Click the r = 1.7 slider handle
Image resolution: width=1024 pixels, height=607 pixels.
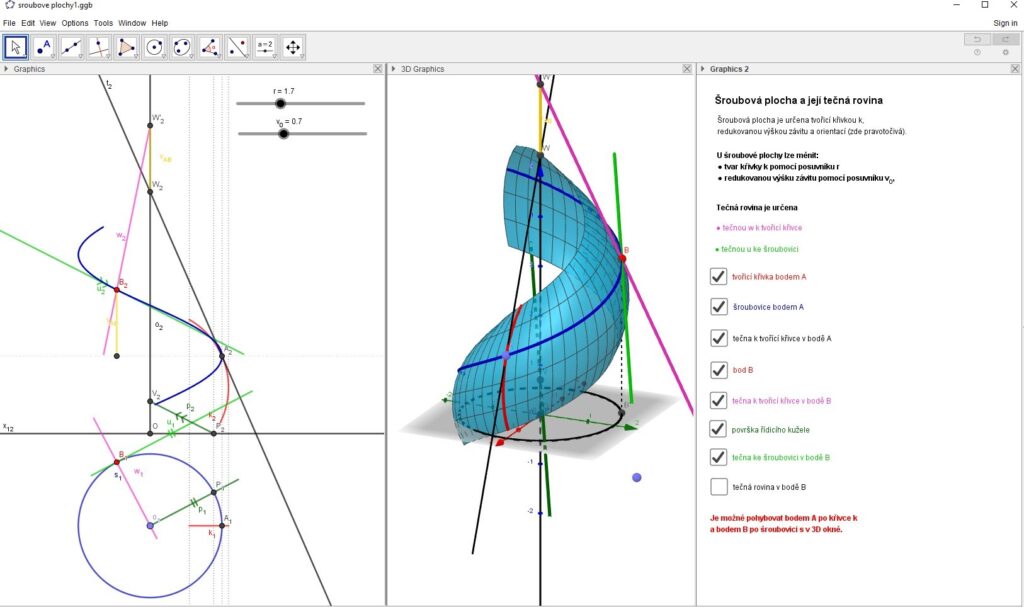(x=280, y=103)
